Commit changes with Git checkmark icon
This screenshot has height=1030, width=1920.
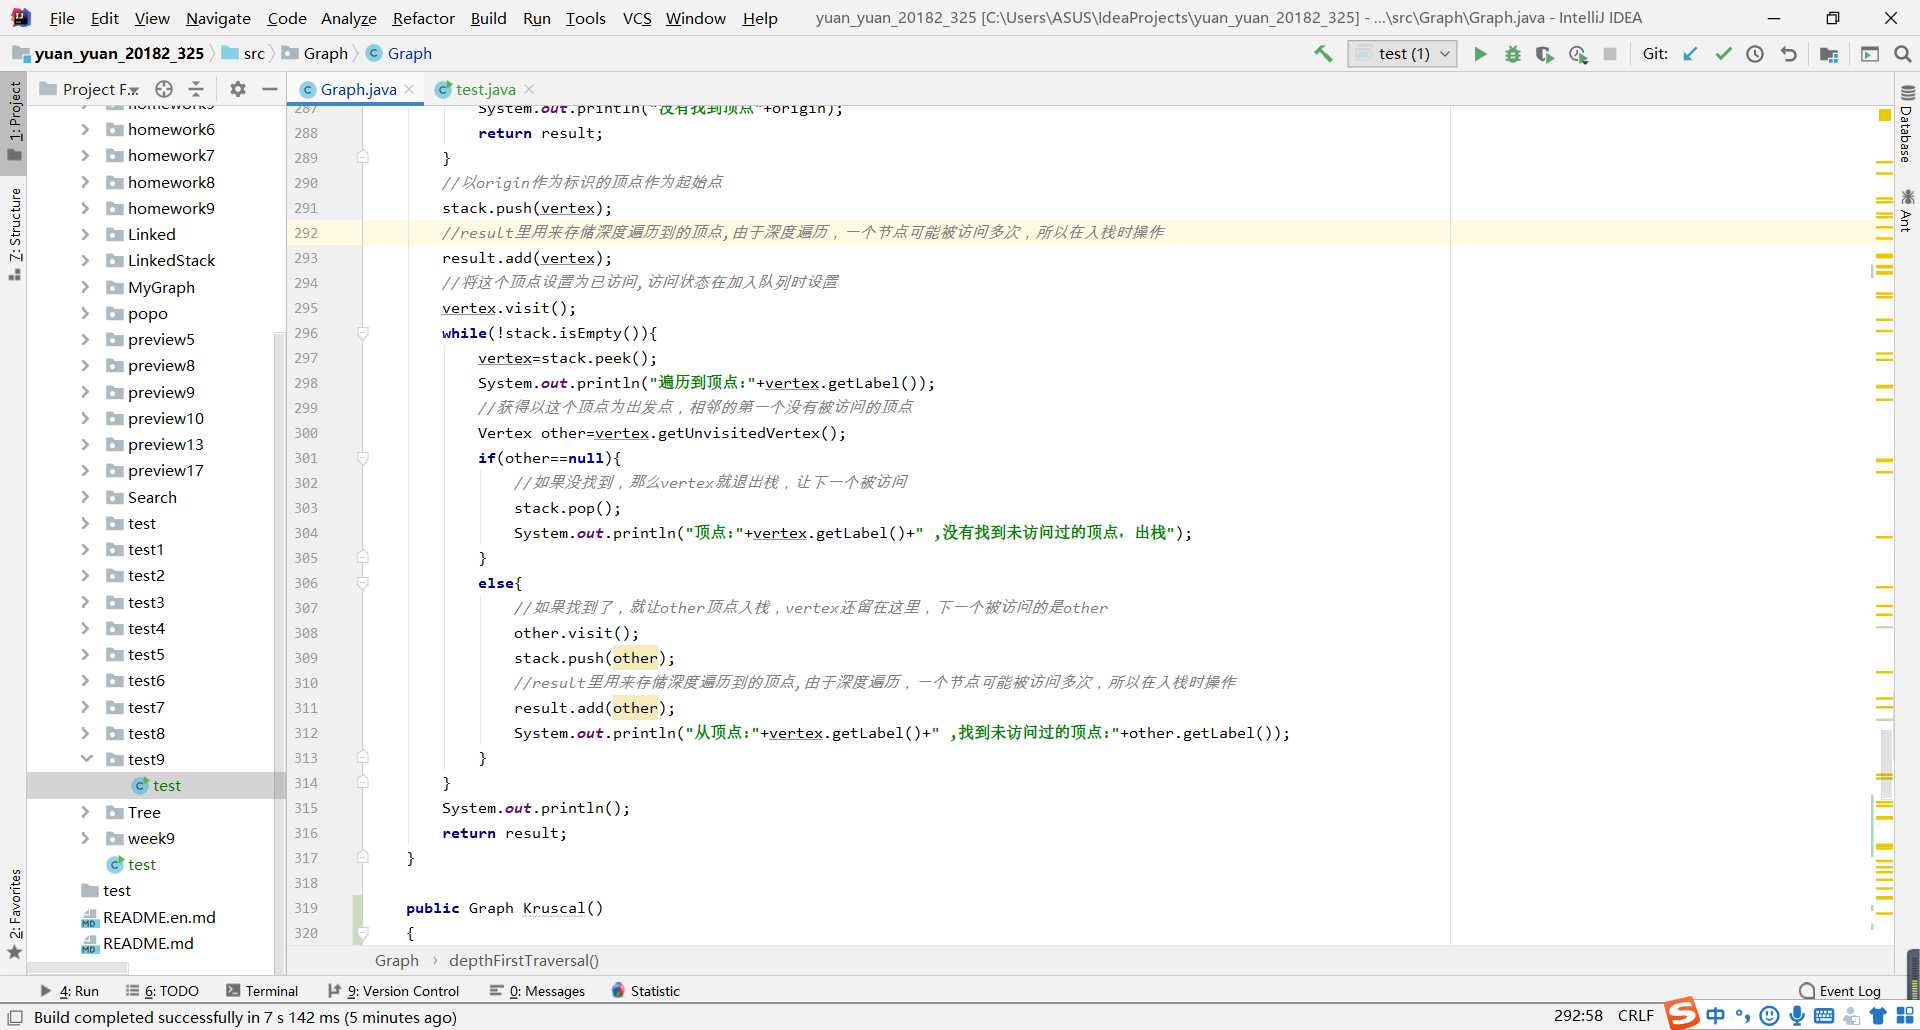click(1723, 54)
